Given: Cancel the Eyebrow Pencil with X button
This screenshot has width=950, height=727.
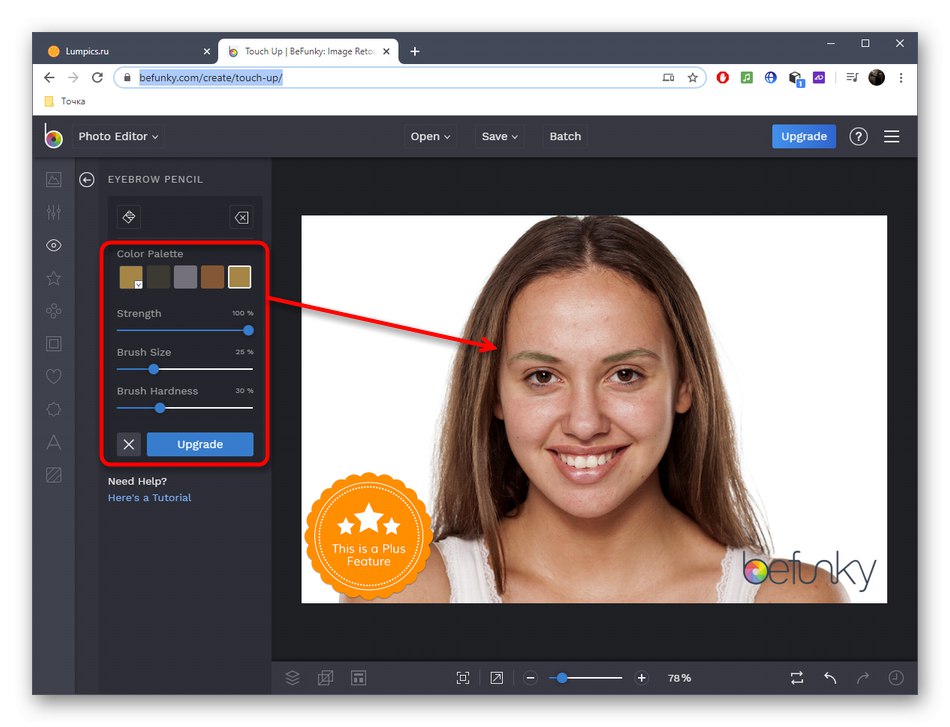Looking at the screenshot, I should [x=128, y=444].
